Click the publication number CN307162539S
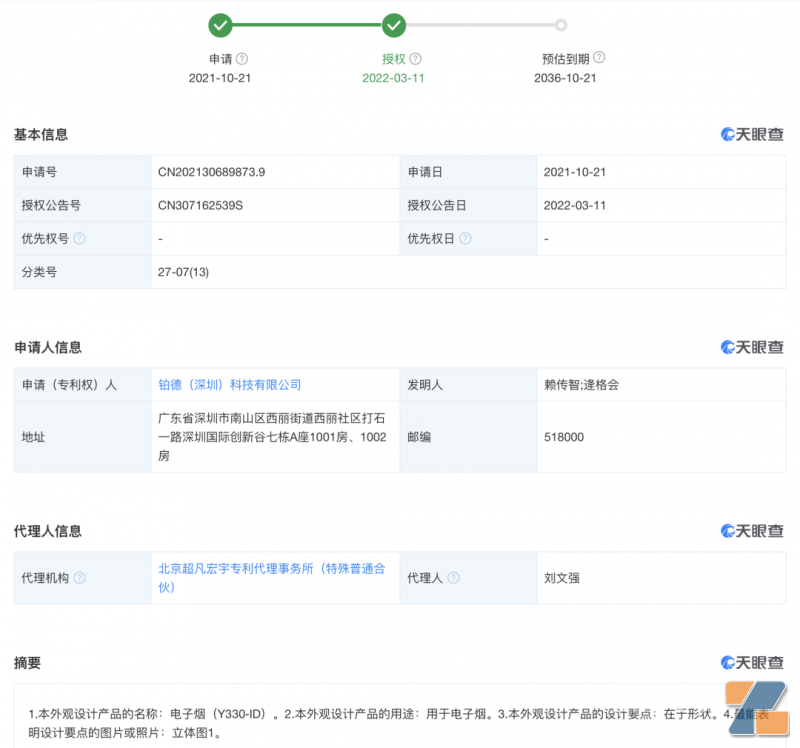This screenshot has width=800, height=748. (x=200, y=206)
